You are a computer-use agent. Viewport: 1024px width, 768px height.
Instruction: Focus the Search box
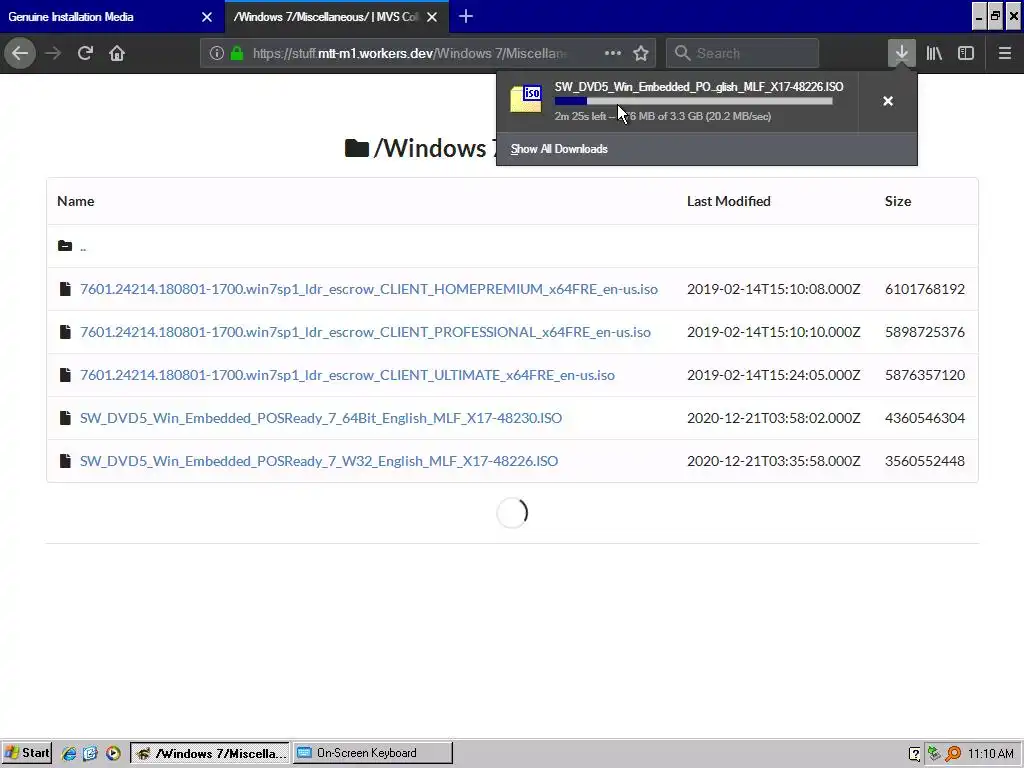click(x=742, y=53)
